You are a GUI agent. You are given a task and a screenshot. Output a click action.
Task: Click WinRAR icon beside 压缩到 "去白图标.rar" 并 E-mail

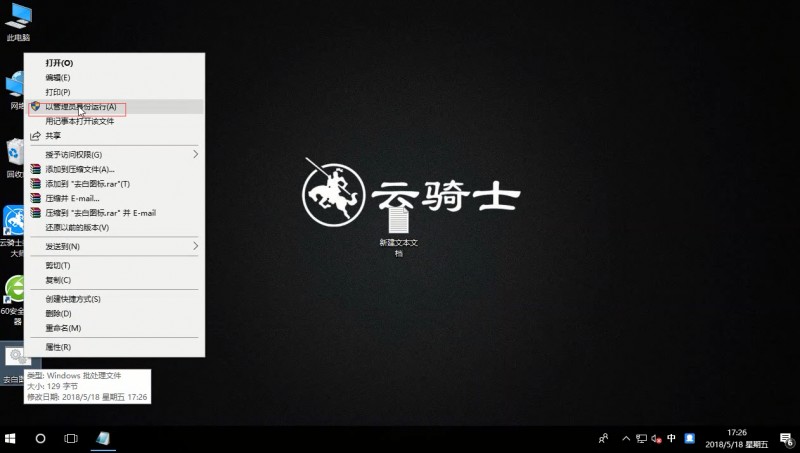[x=35, y=212]
